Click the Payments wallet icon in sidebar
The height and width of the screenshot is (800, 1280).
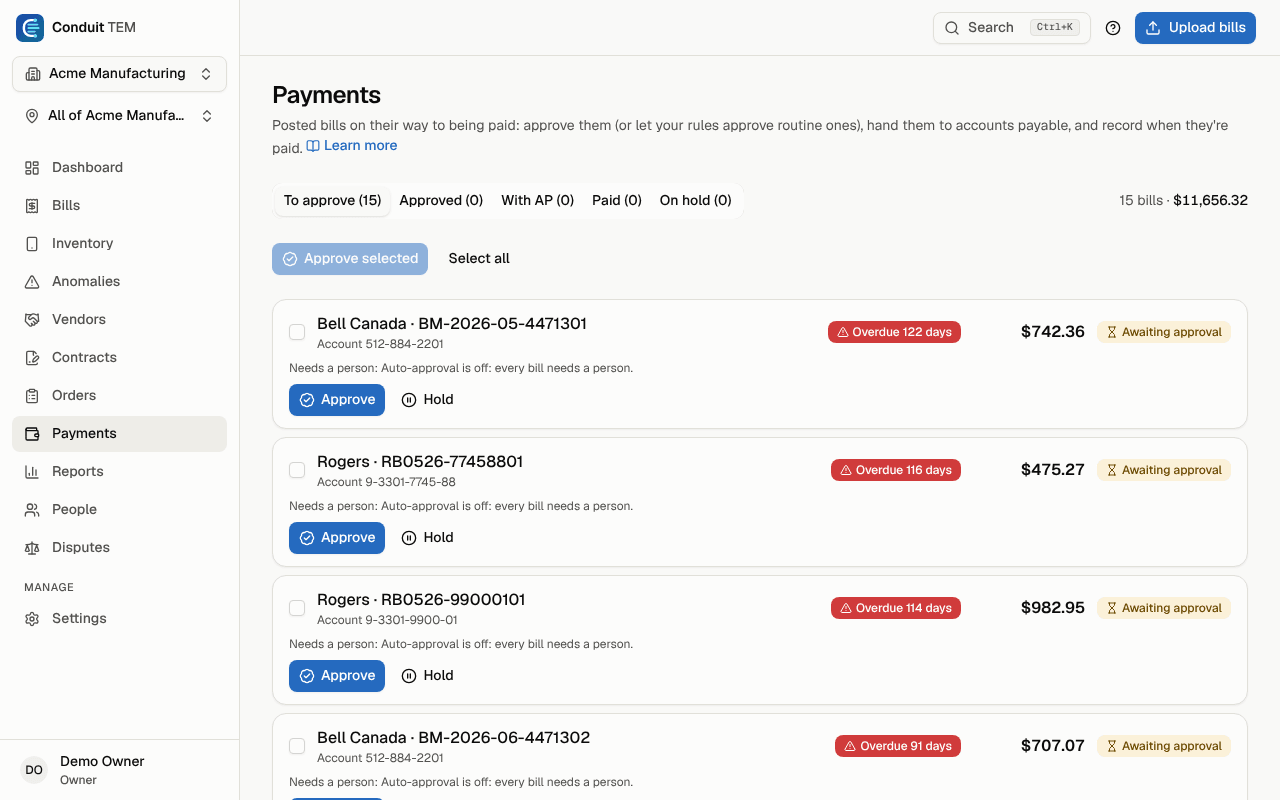(32, 434)
